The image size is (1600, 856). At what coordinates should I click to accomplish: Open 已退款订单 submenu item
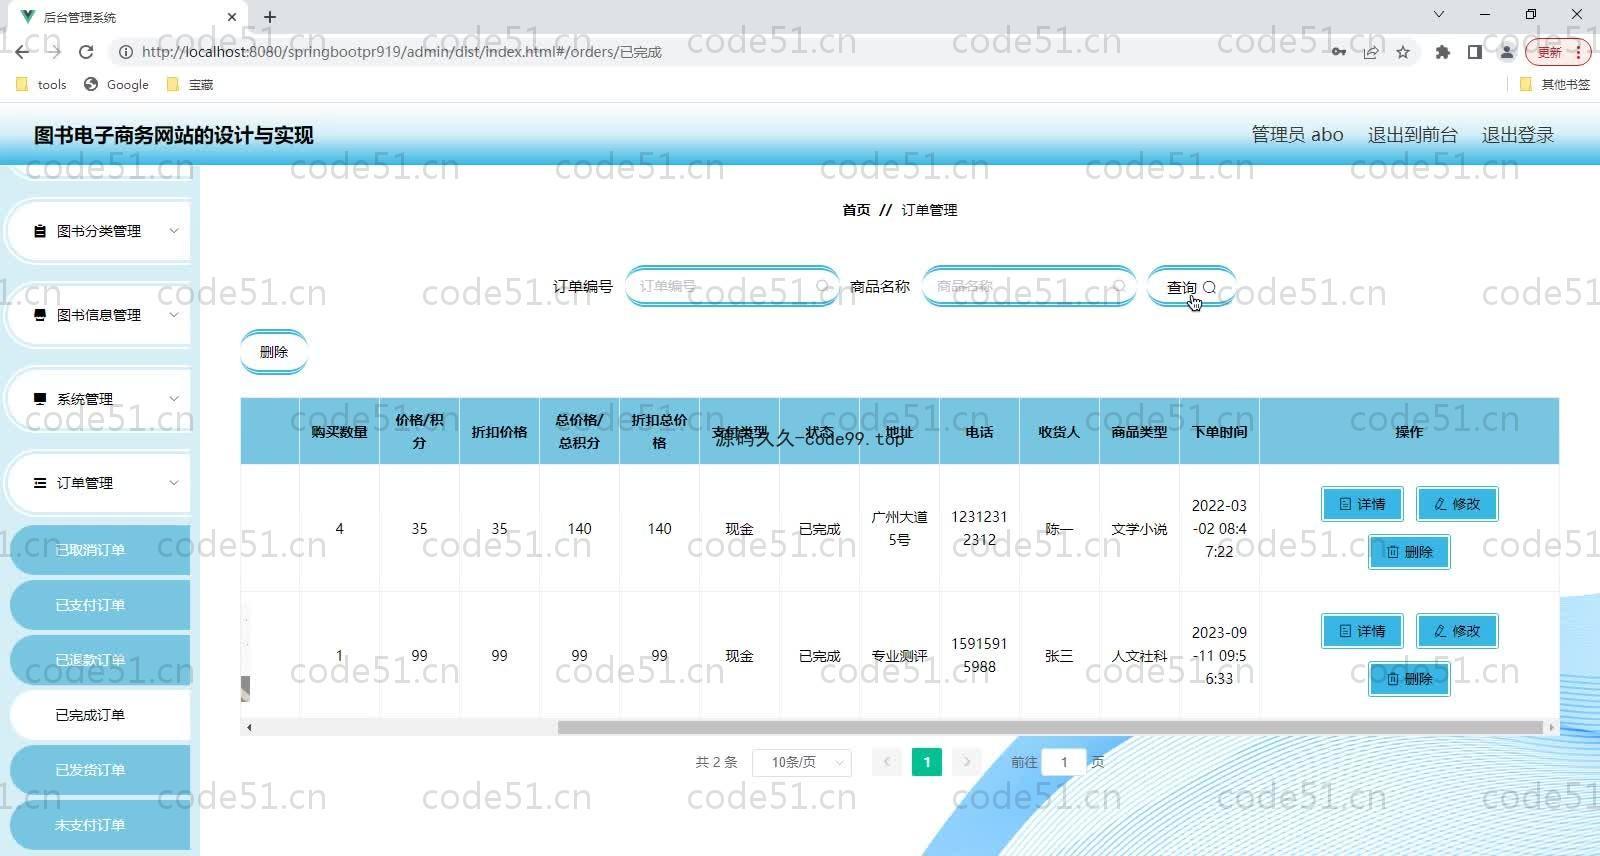click(x=100, y=660)
